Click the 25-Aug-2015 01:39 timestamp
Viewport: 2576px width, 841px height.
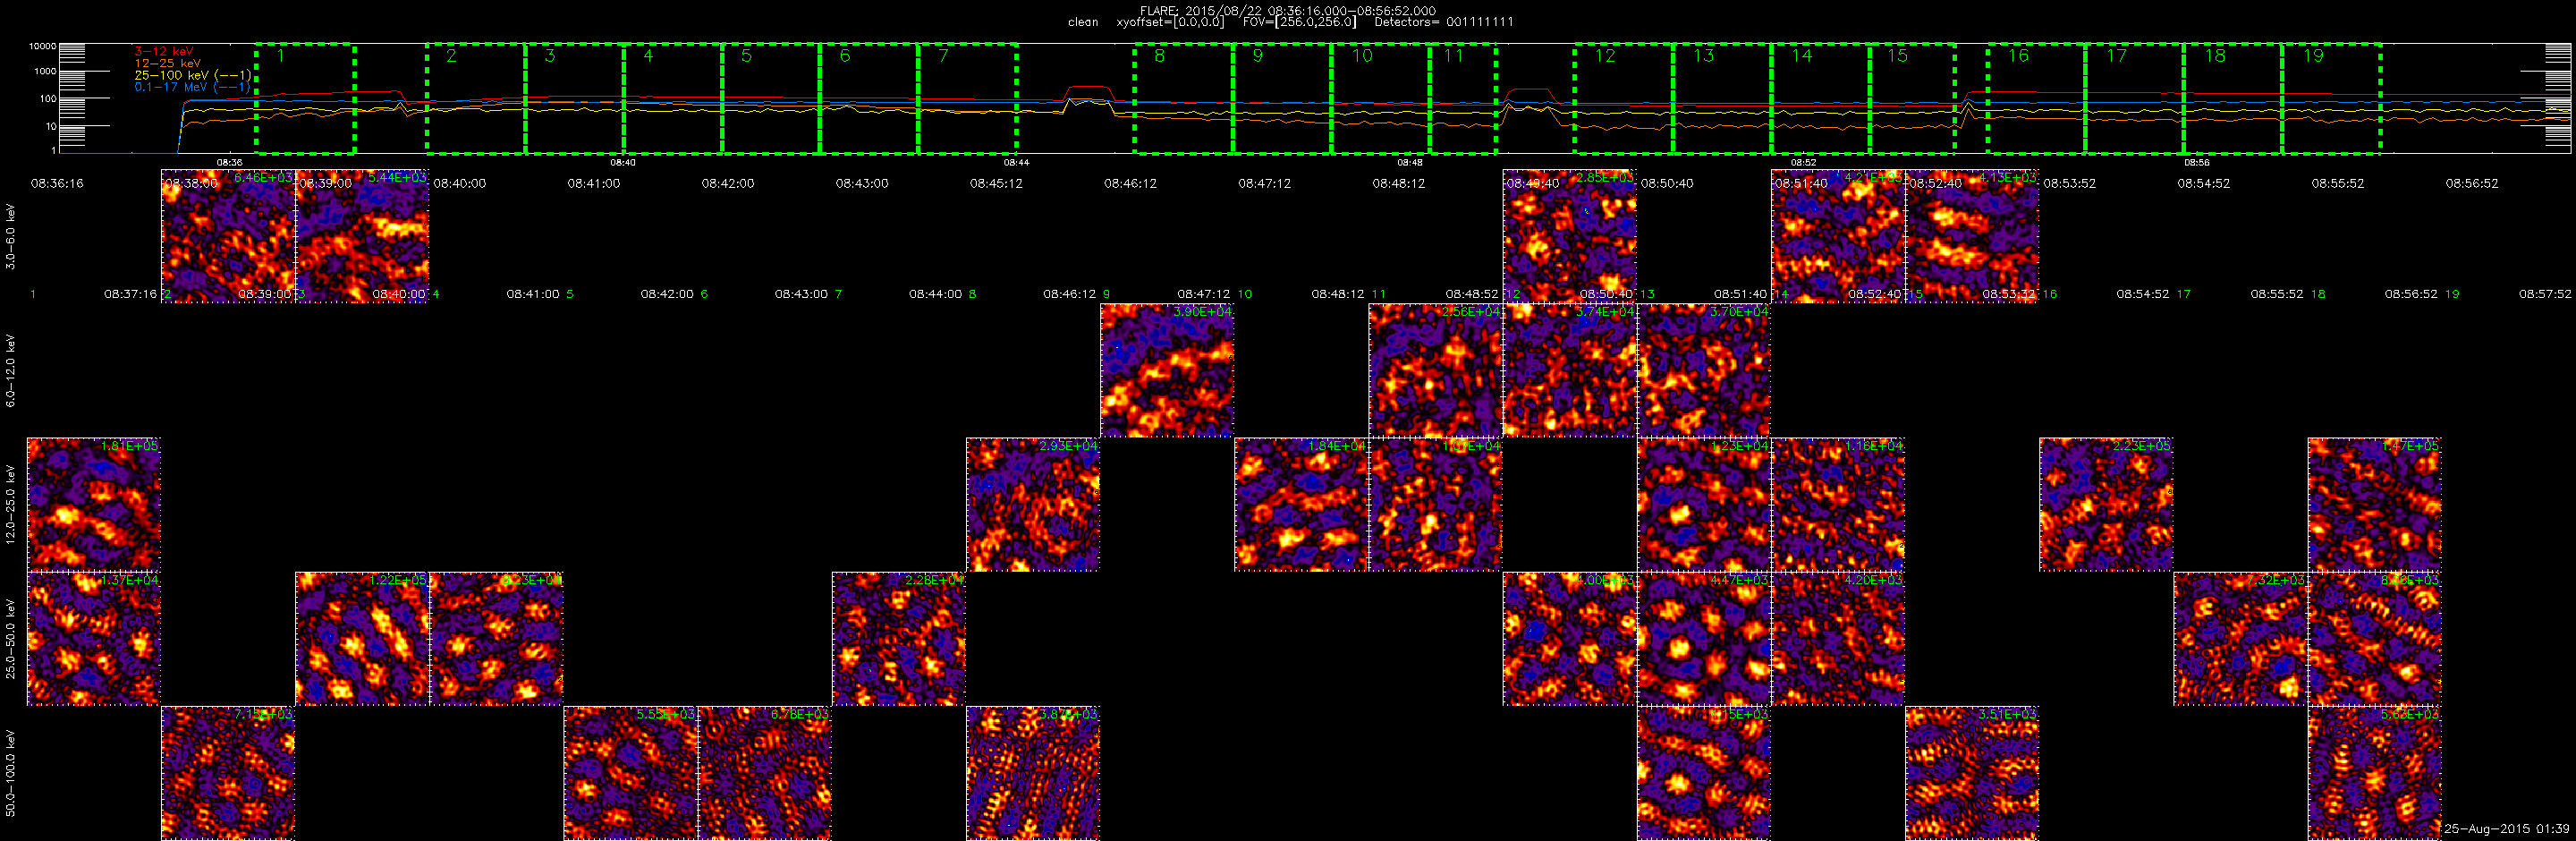(2506, 829)
